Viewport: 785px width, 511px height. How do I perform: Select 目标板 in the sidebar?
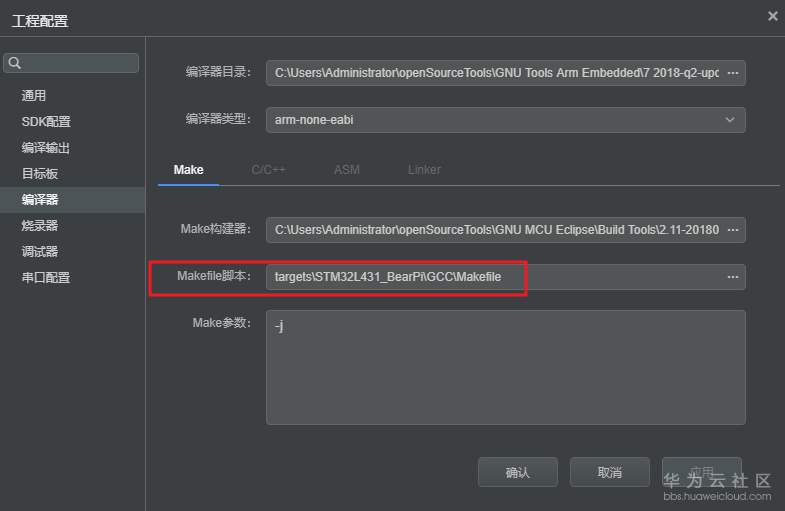click(x=40, y=174)
